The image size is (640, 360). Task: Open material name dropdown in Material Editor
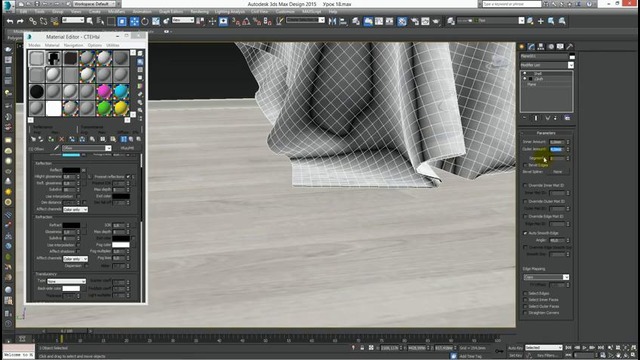[86, 148]
